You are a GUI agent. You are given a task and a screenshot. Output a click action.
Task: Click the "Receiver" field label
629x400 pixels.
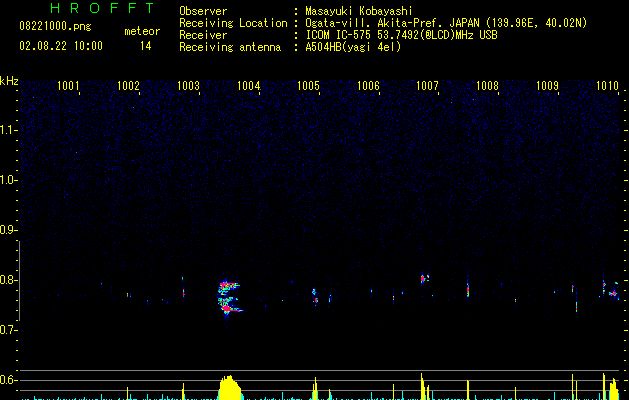tap(203, 35)
